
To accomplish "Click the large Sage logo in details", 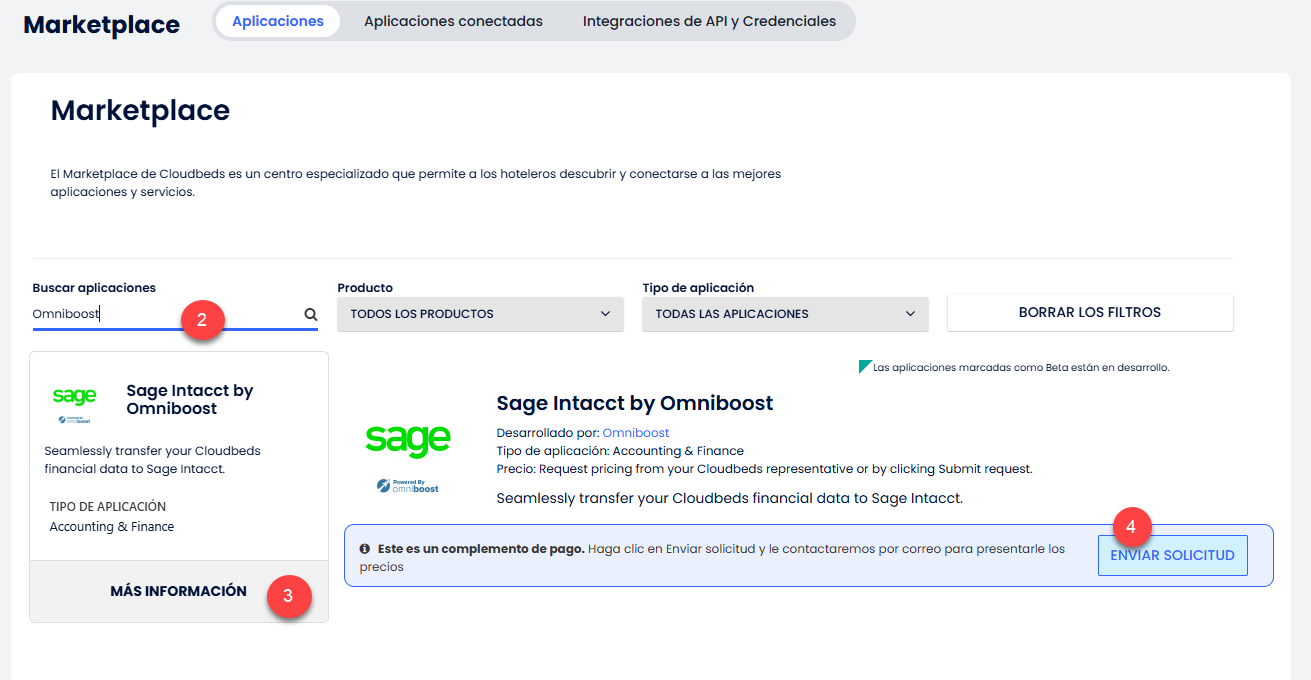I will pos(408,440).
